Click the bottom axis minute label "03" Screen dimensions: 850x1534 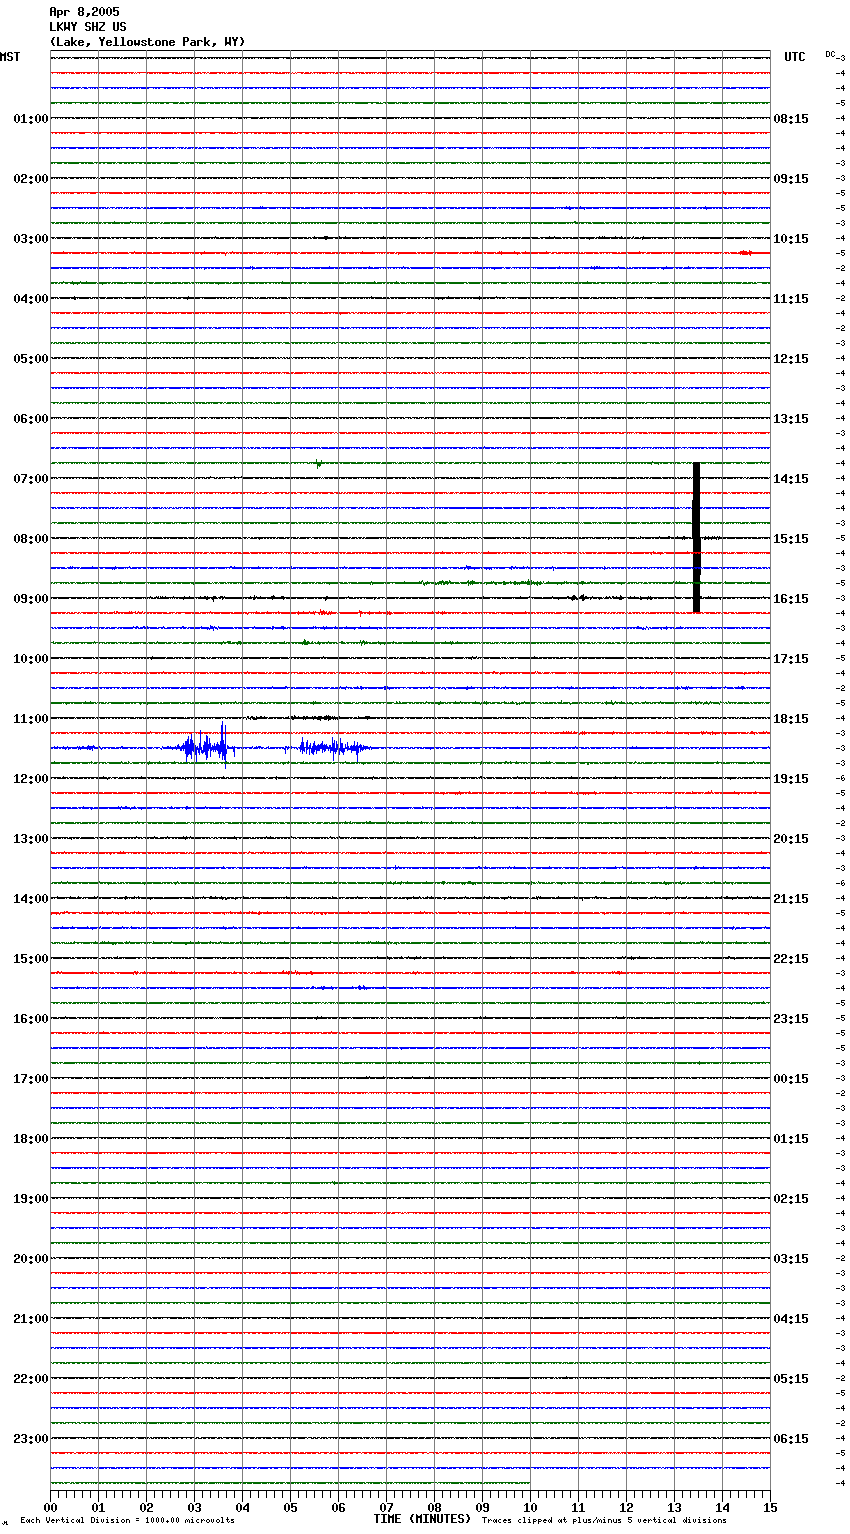[194, 1507]
